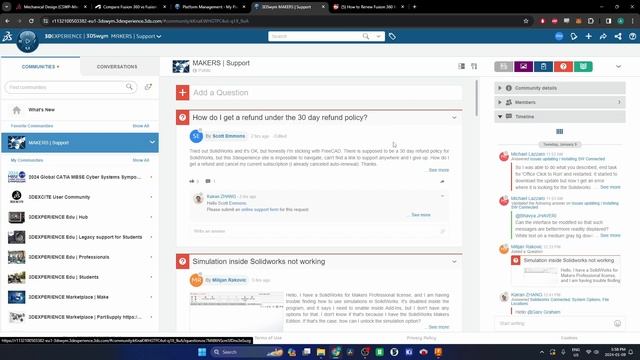The height and width of the screenshot is (360, 640).
Task: Open Simulation question screenshot thumbnail
Action: click(x=236, y=311)
